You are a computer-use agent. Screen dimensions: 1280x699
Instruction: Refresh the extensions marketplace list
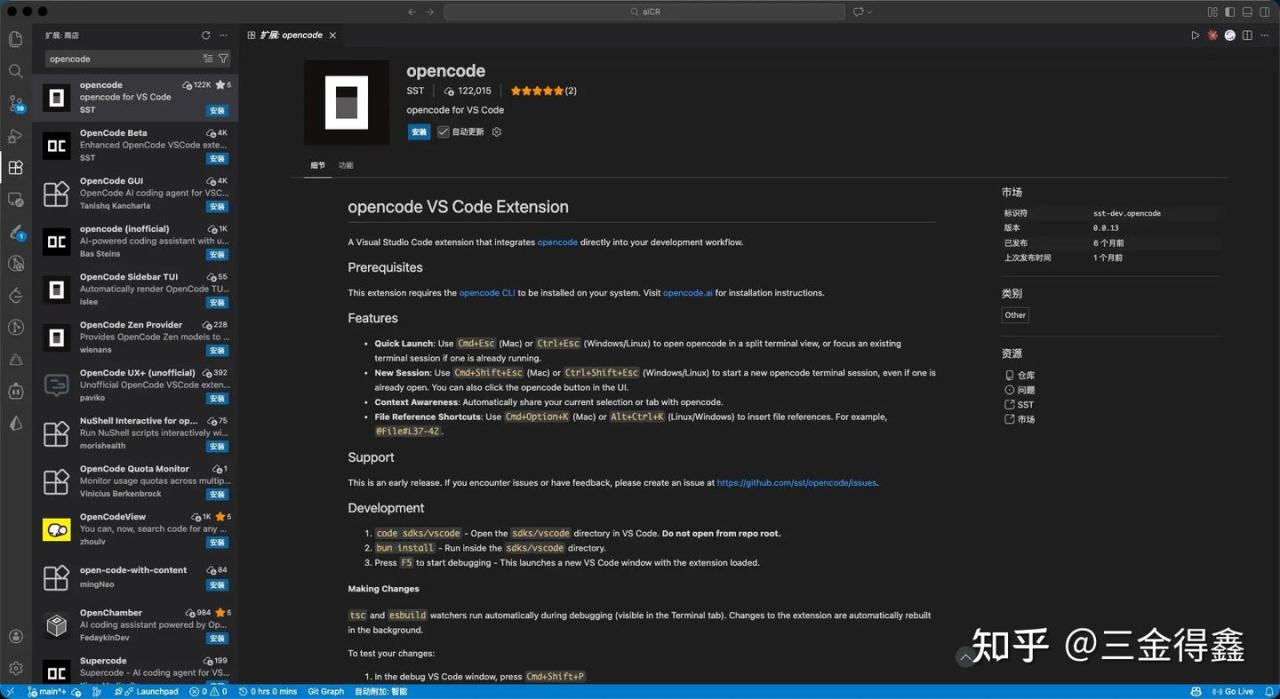(x=206, y=35)
